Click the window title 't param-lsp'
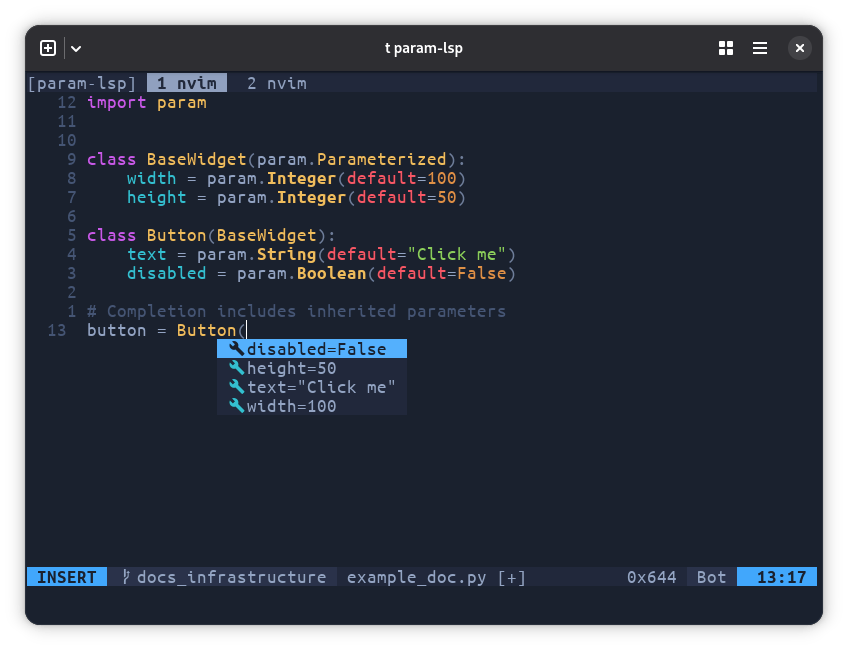The height and width of the screenshot is (650, 848). (423, 48)
